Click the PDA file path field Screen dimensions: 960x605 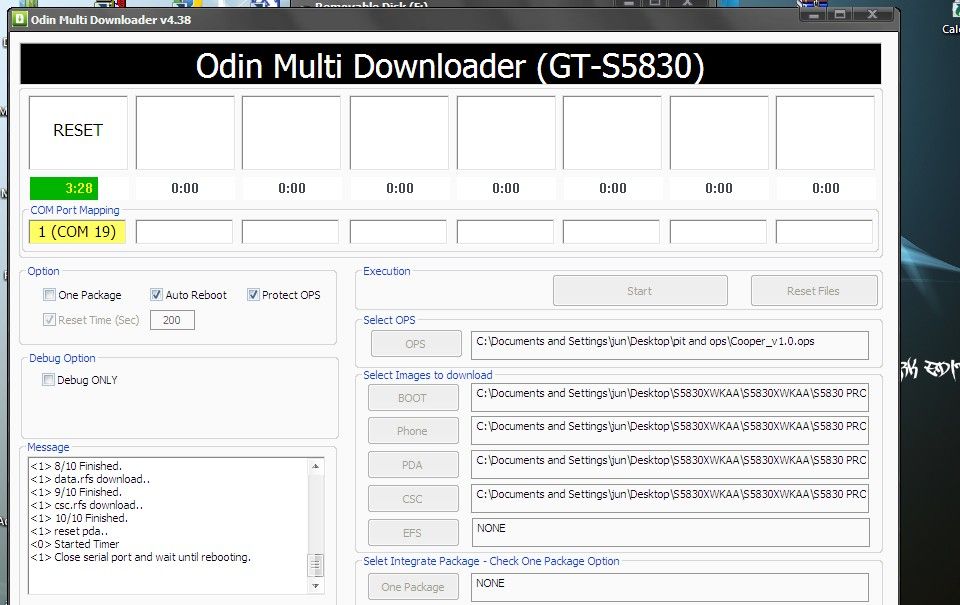click(x=670, y=464)
